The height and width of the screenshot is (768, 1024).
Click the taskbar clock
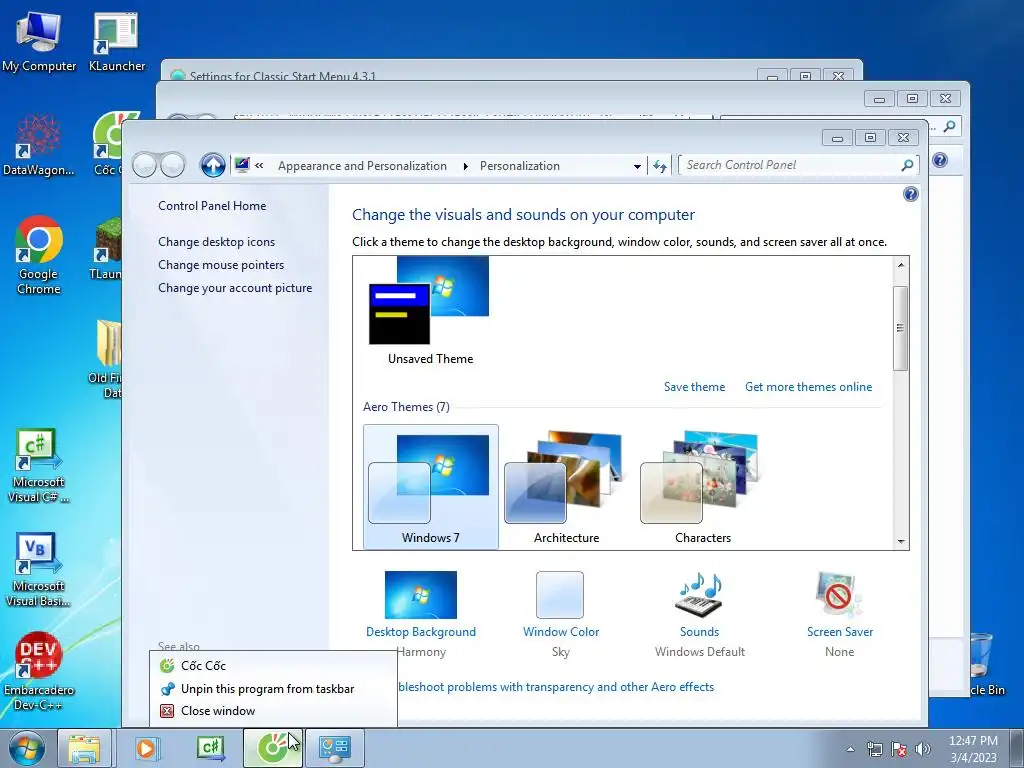[973, 749]
